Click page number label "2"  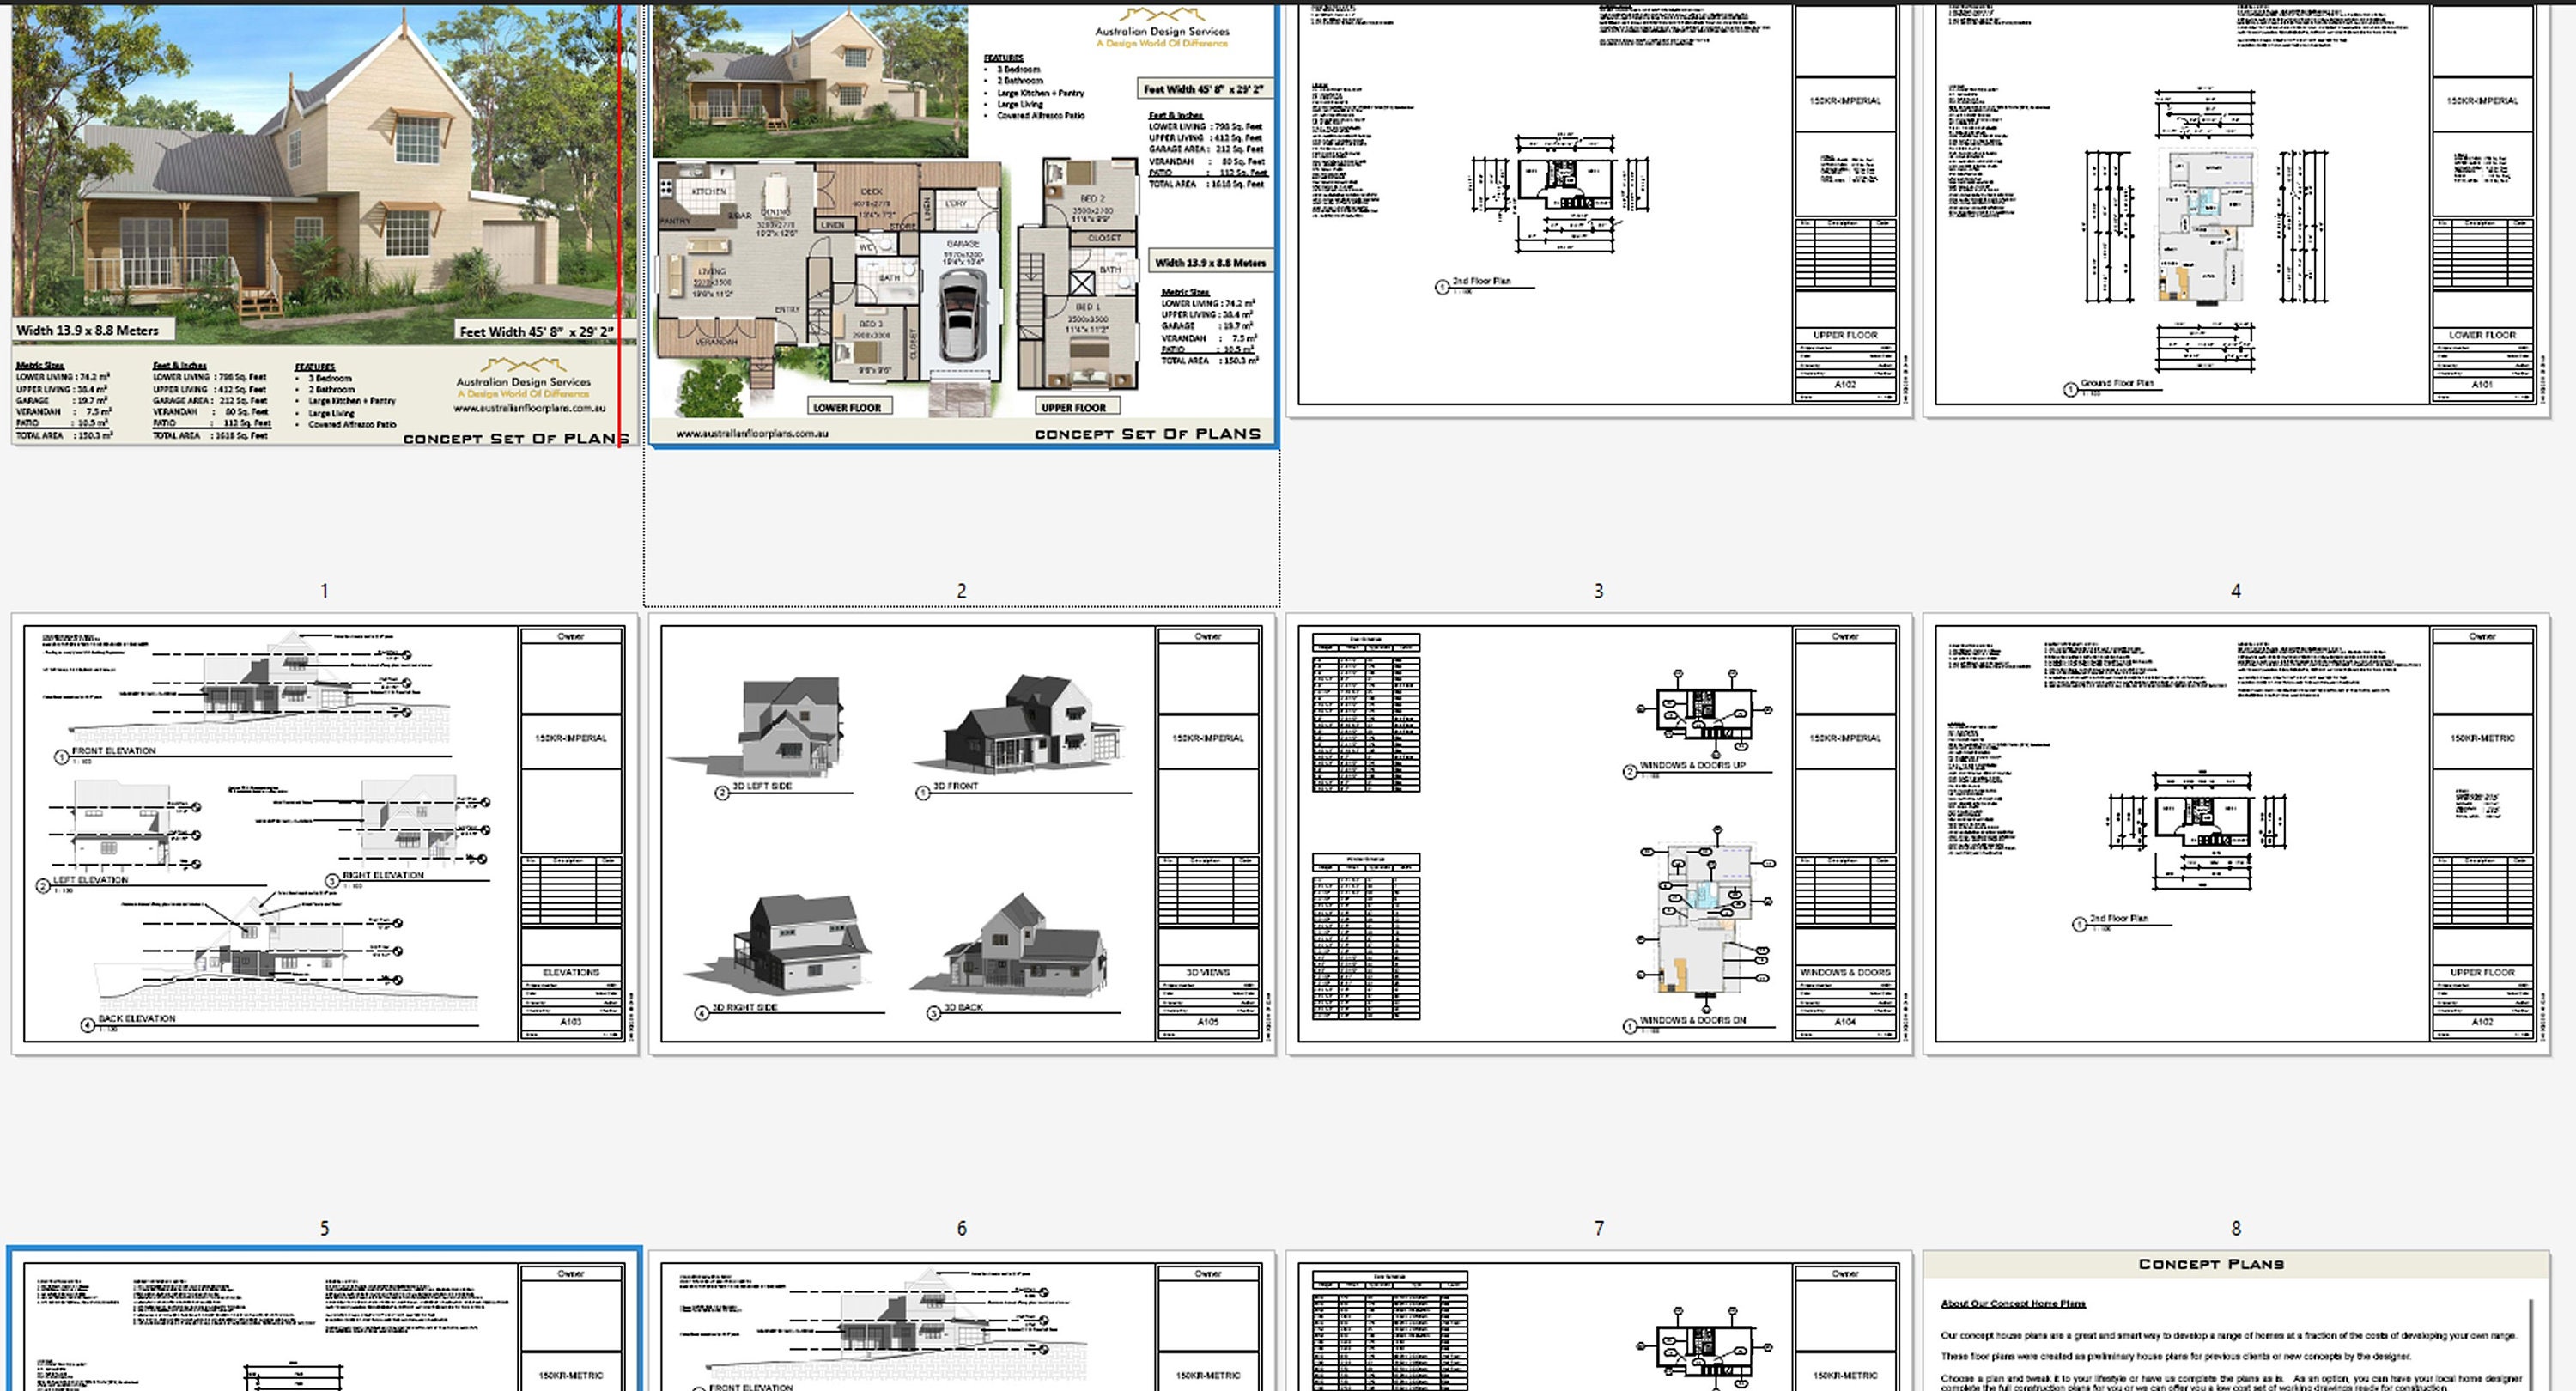pyautogui.click(x=962, y=591)
